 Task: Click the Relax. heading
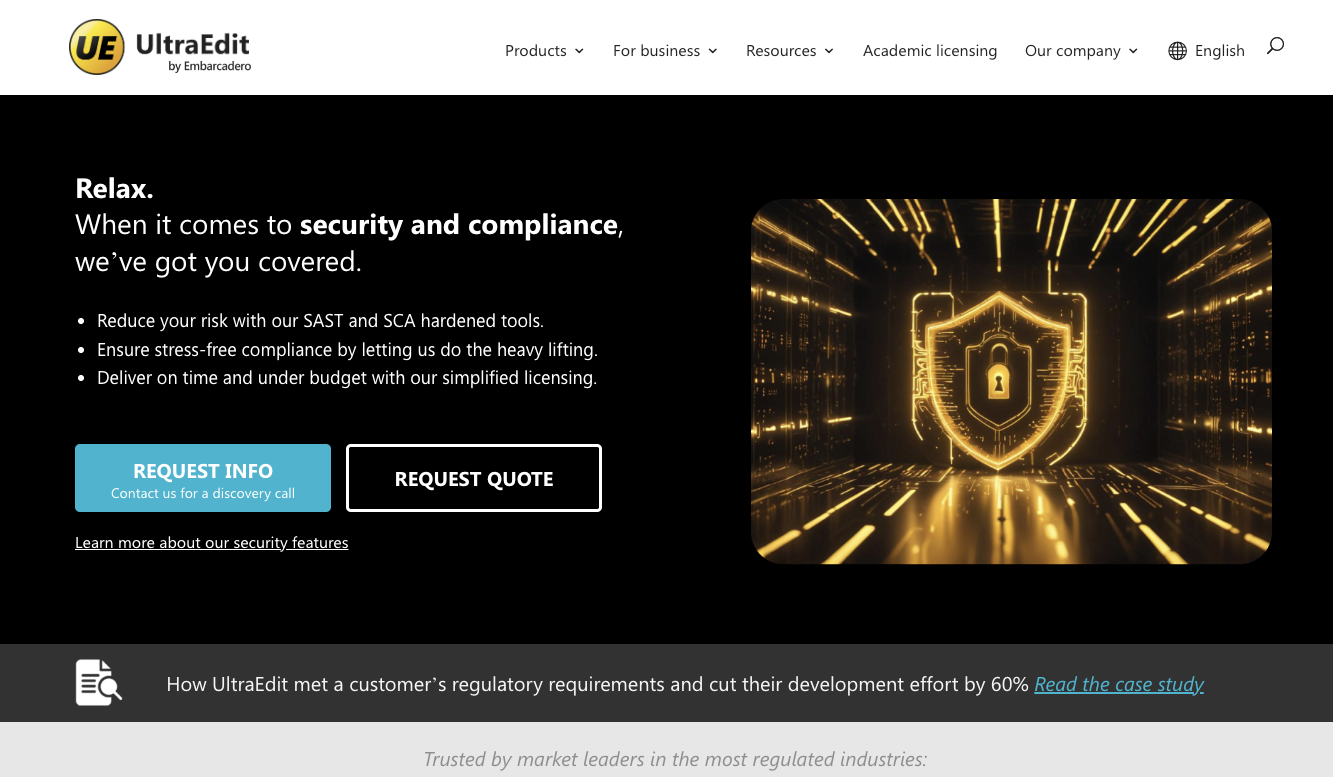pyautogui.click(x=114, y=188)
